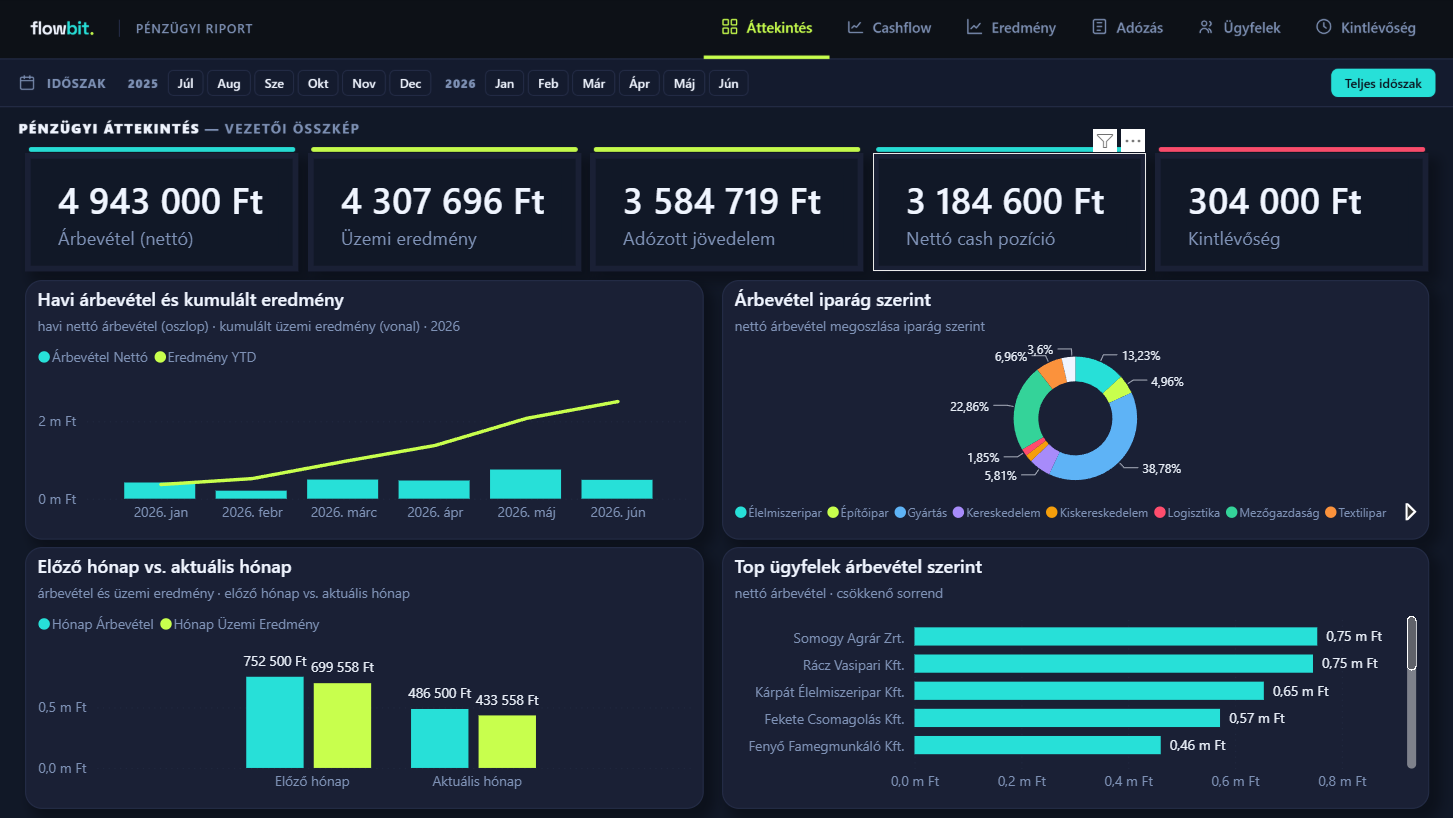Image resolution: width=1453 pixels, height=818 pixels.
Task: Click the Somogy Agrár Zrt. bar
Action: [1116, 637]
